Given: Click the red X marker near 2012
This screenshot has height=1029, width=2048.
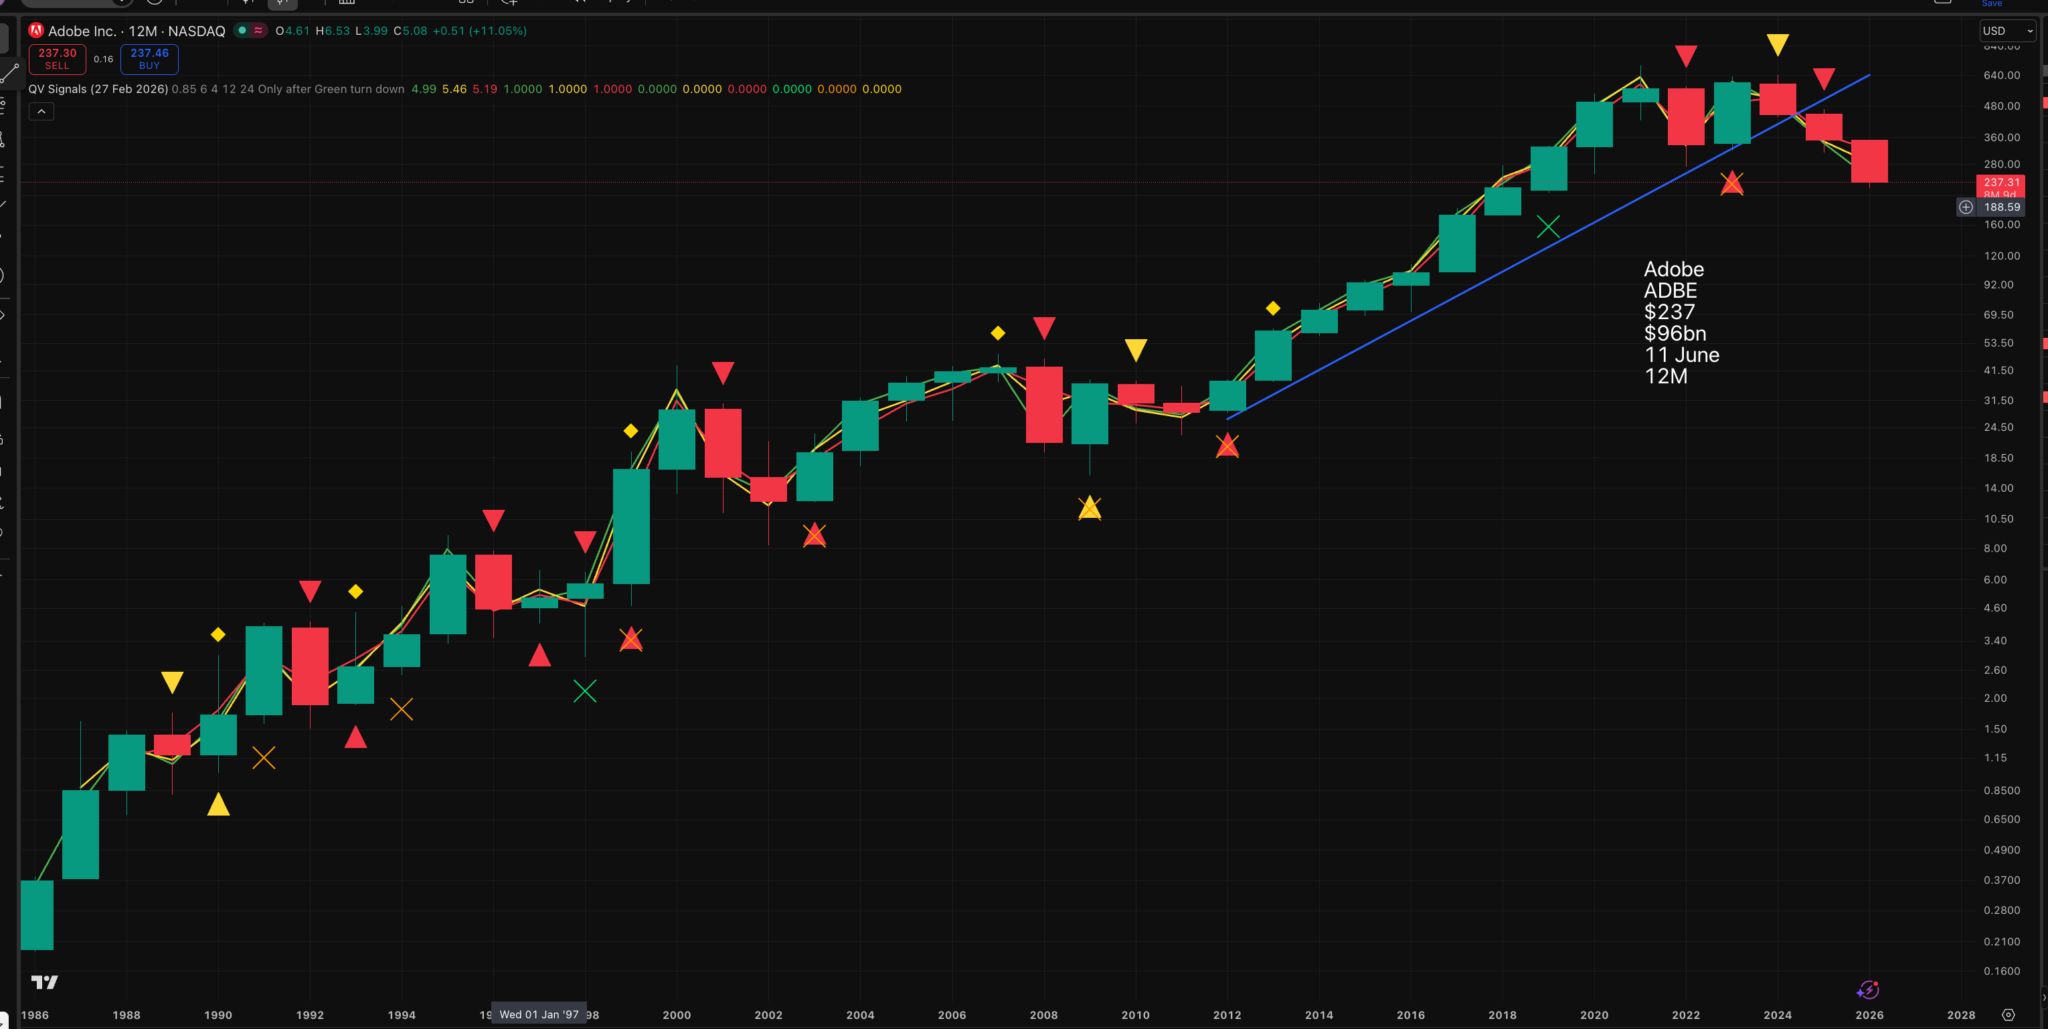Looking at the screenshot, I should (x=1227, y=446).
